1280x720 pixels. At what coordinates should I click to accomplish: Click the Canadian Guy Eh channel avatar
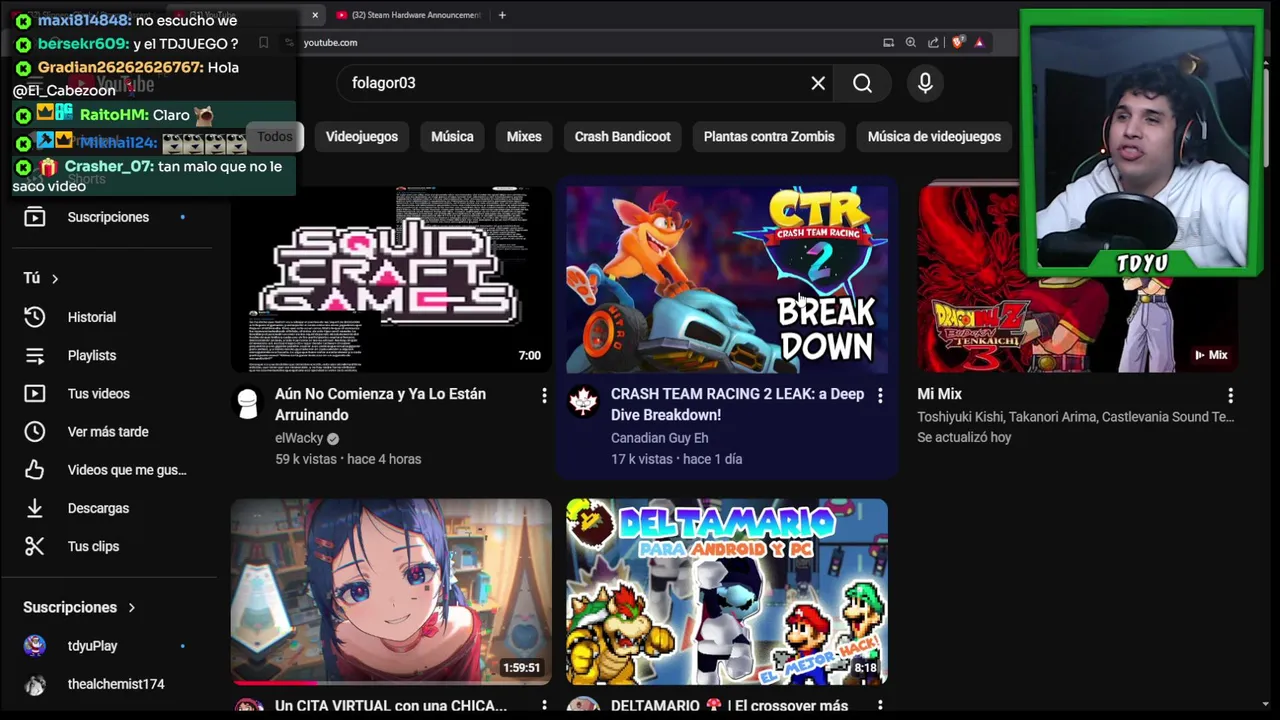[x=583, y=402]
